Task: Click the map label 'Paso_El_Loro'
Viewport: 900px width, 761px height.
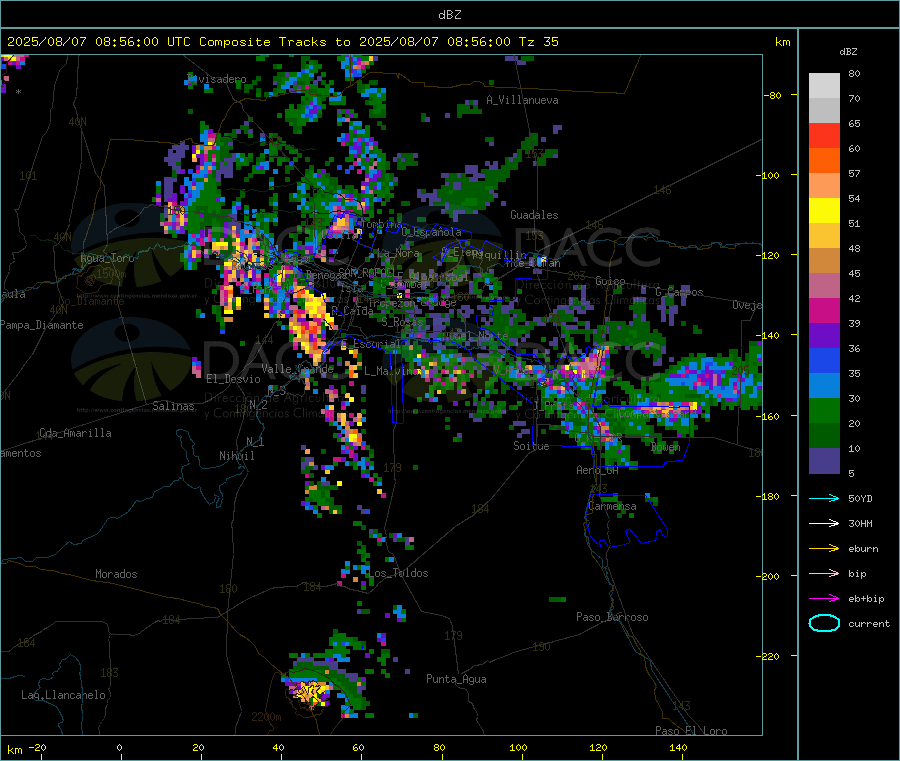Action: (x=691, y=731)
